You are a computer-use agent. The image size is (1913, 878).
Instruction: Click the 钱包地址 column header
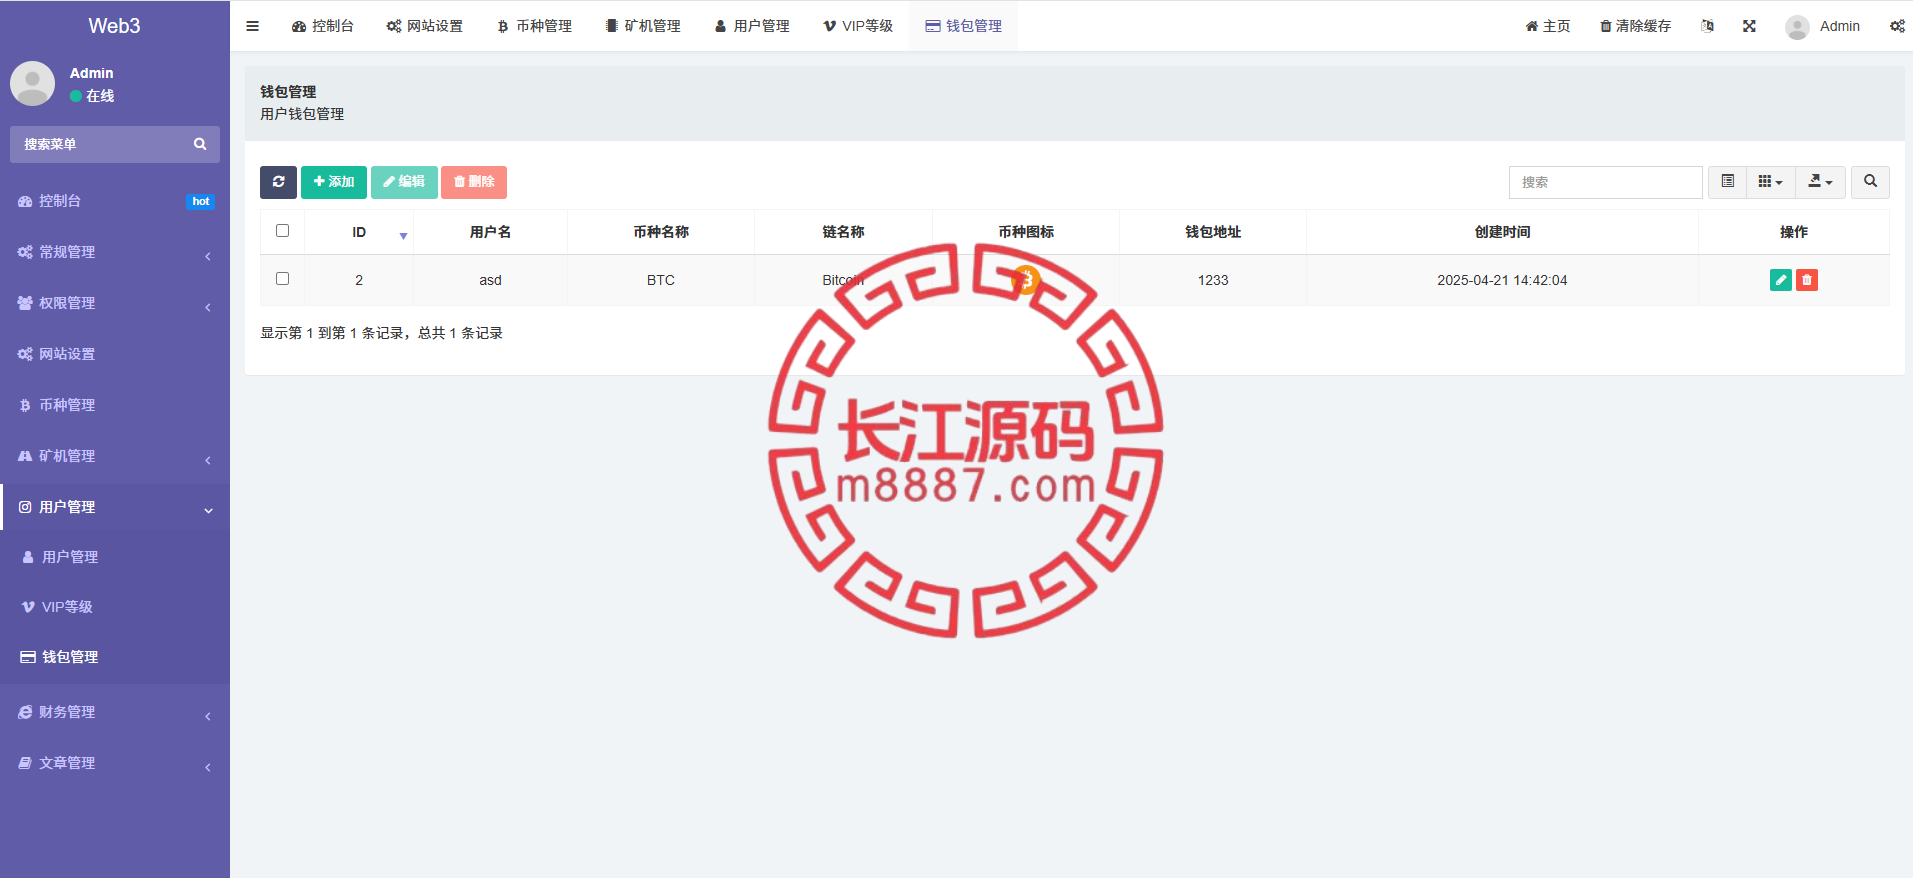pyautogui.click(x=1213, y=232)
